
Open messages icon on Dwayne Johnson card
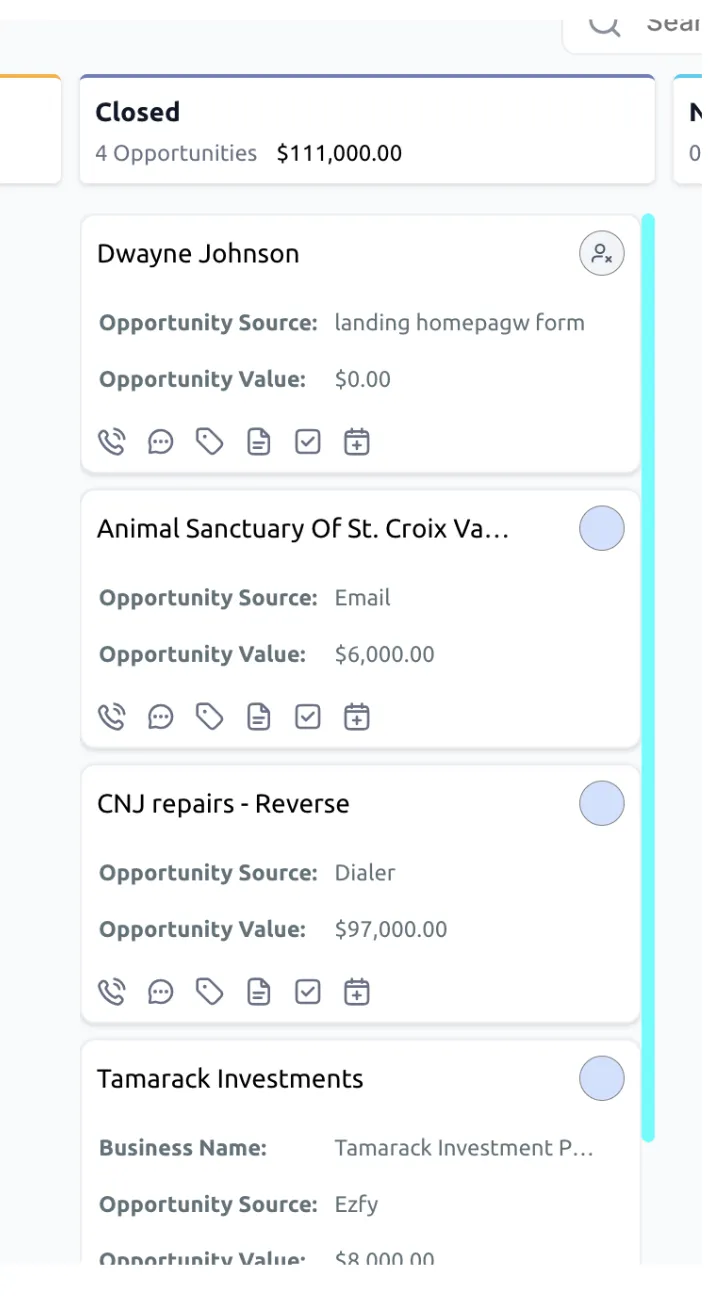(x=160, y=442)
